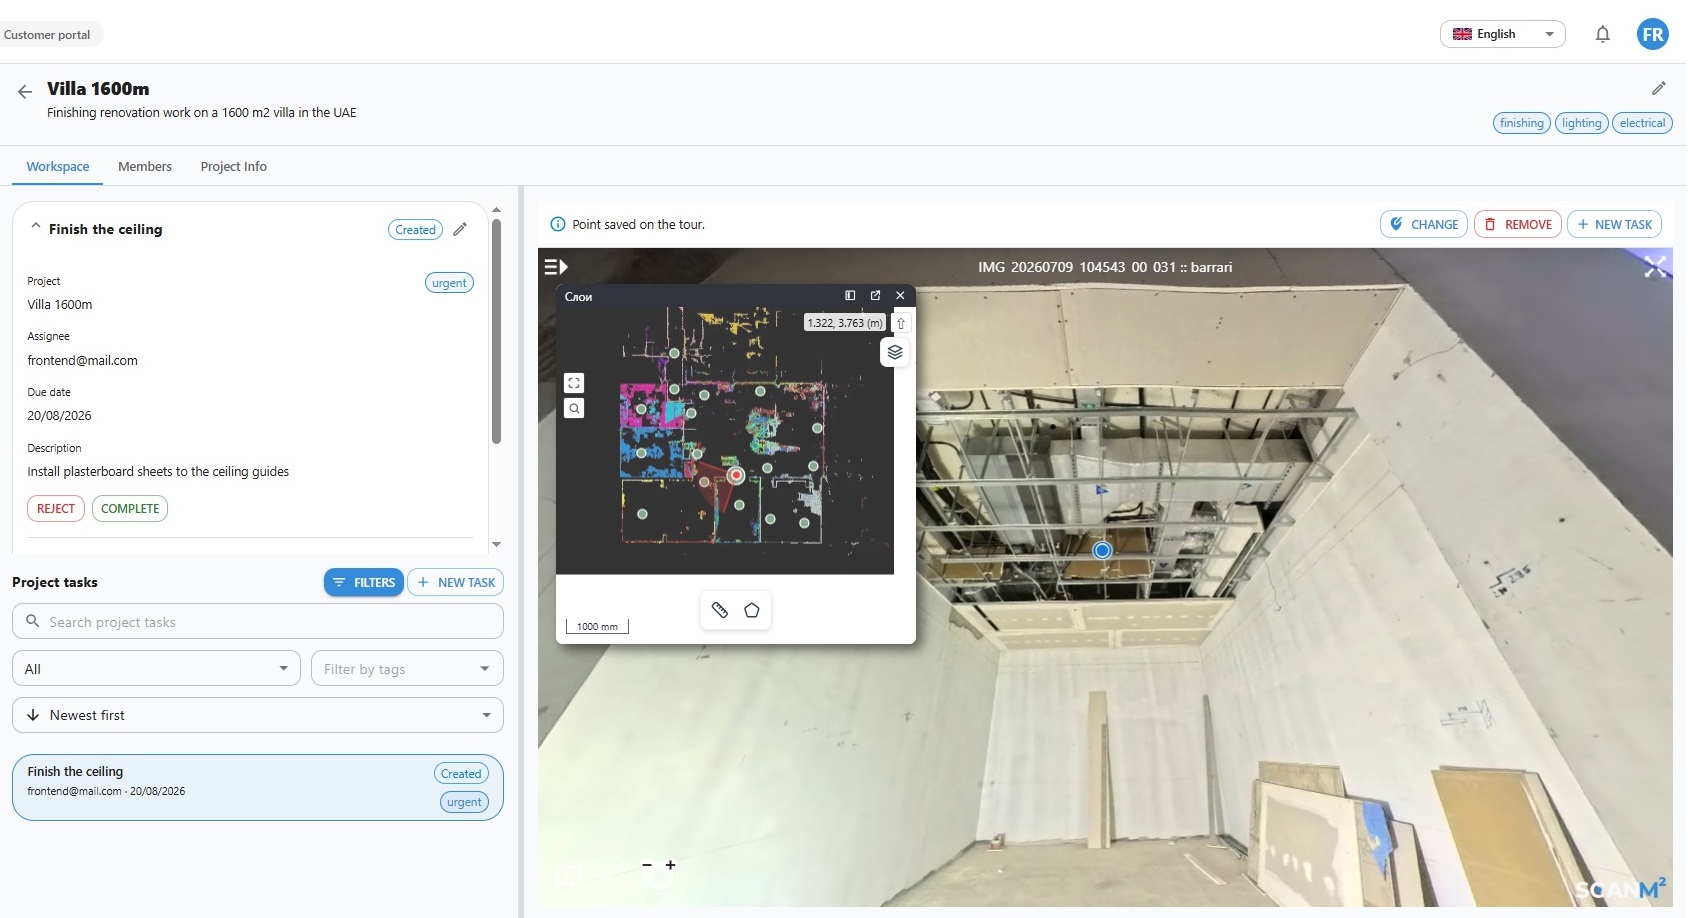Open the map layers stack icon

895,352
